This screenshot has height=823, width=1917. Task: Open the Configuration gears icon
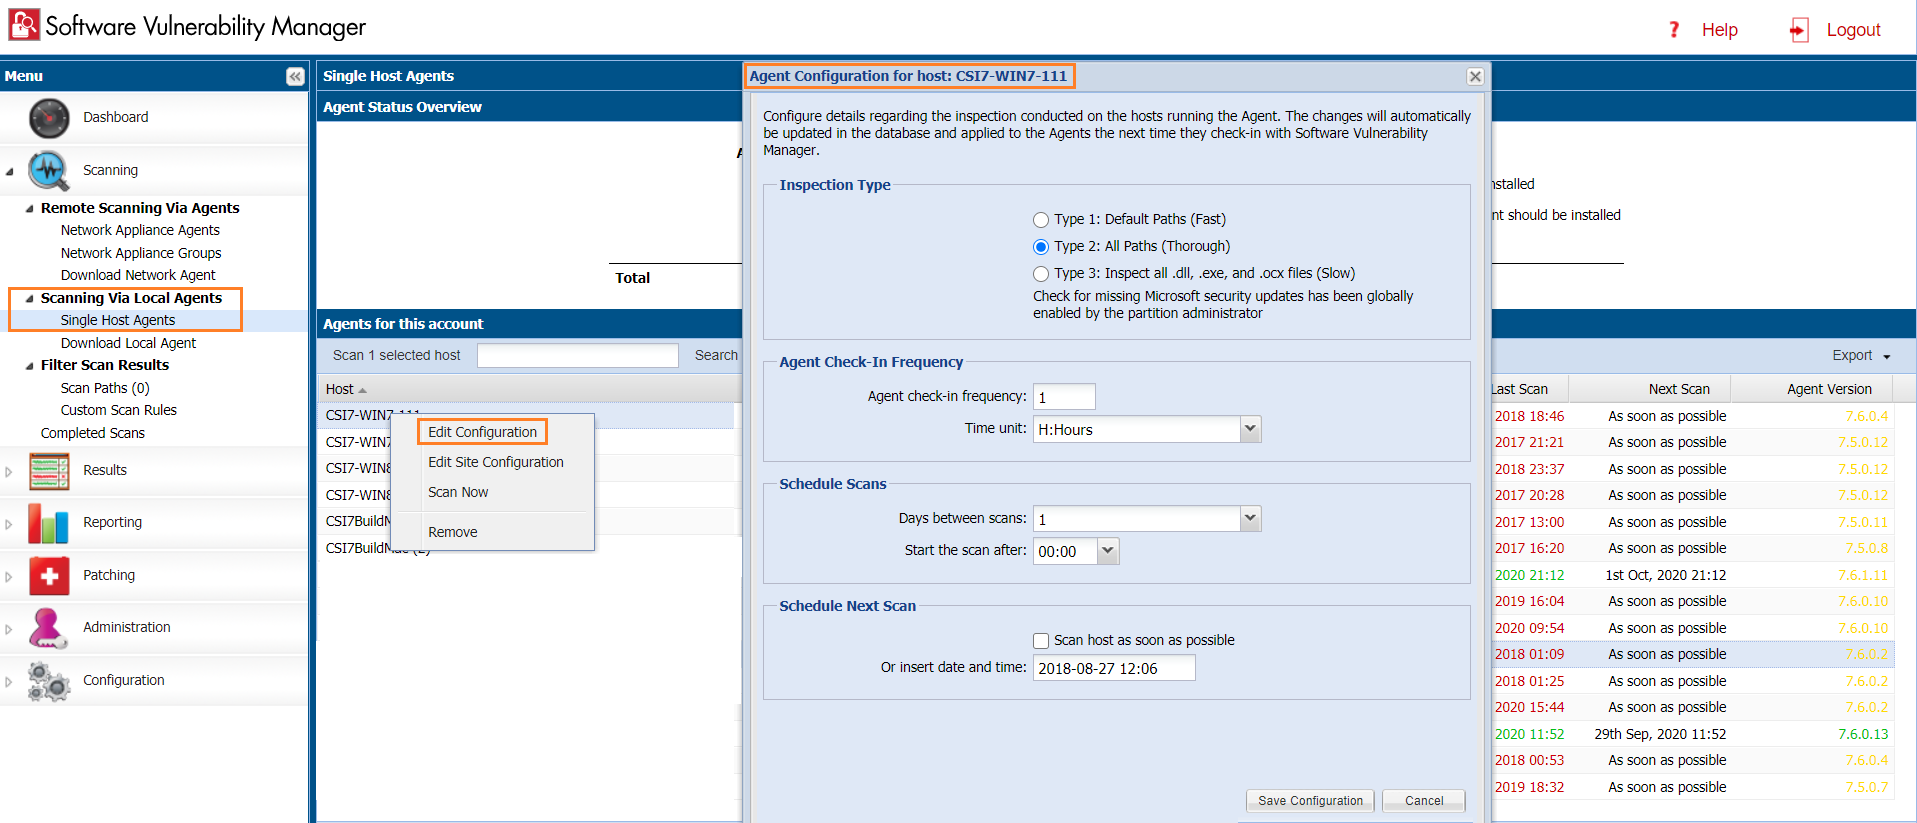49,681
